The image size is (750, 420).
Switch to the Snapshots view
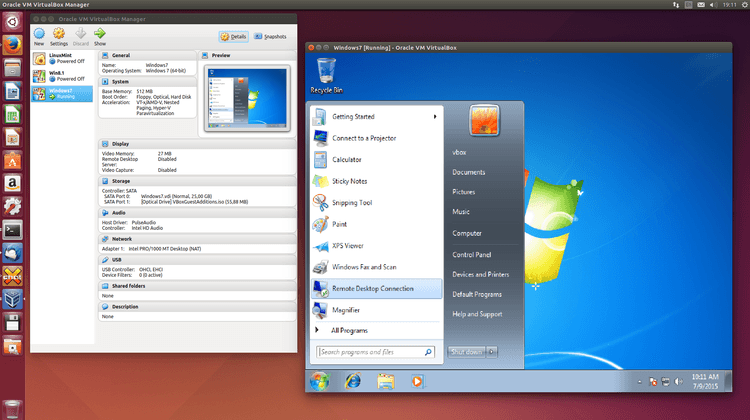(270, 36)
